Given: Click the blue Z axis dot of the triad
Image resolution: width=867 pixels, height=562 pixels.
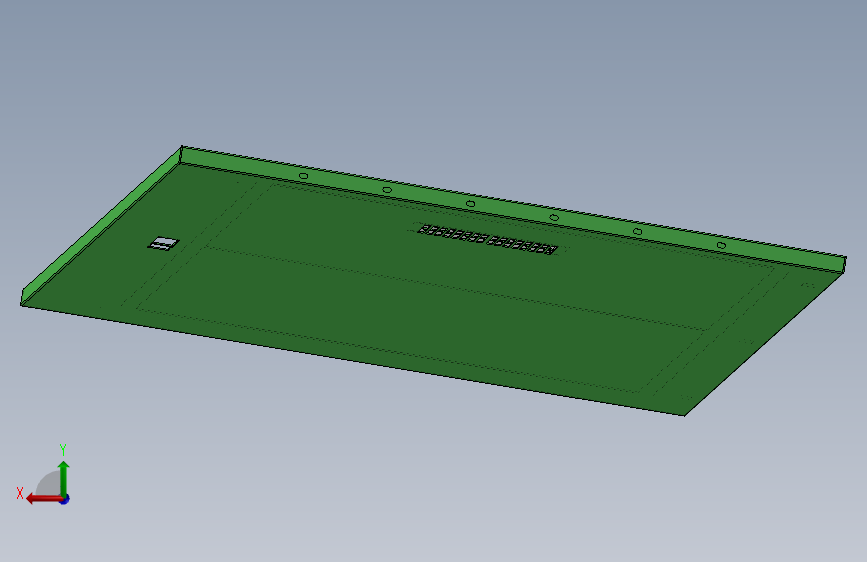Looking at the screenshot, I should click(x=65, y=499).
